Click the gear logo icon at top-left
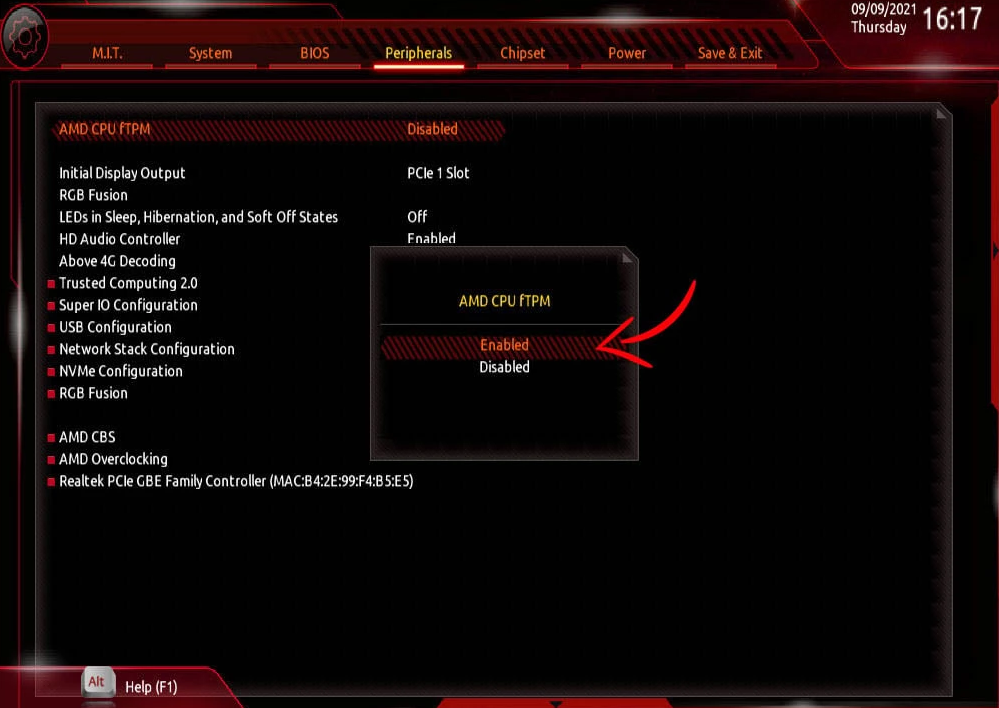 pyautogui.click(x=24, y=36)
